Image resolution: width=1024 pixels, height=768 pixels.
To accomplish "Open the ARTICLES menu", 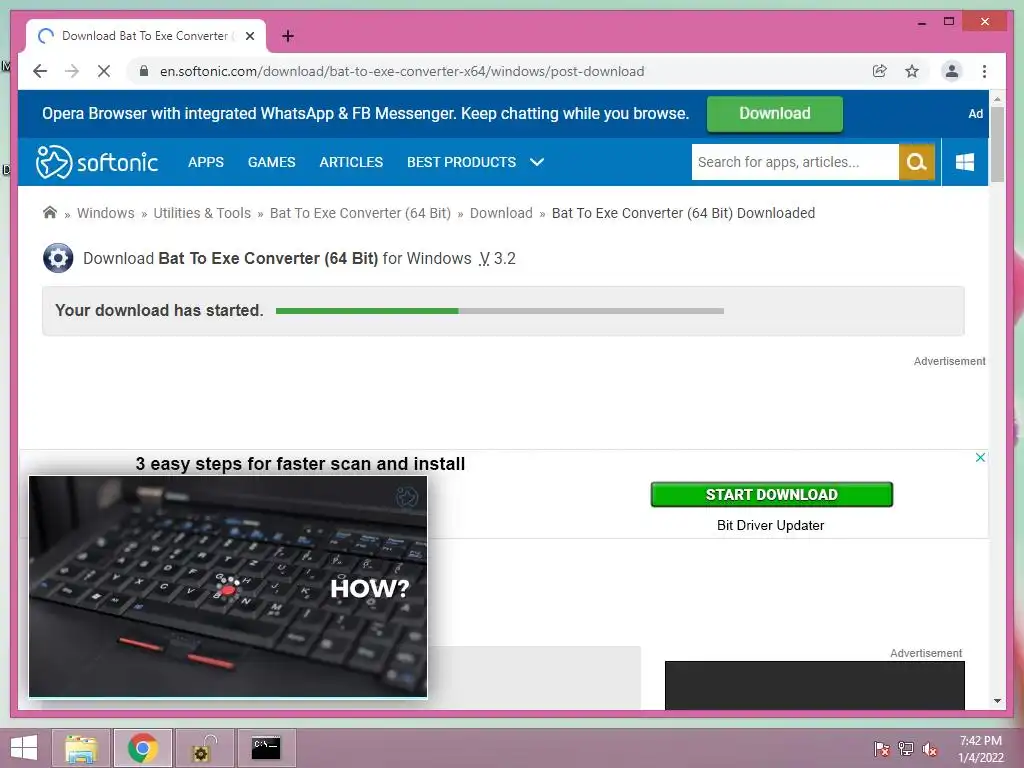I will [351, 162].
